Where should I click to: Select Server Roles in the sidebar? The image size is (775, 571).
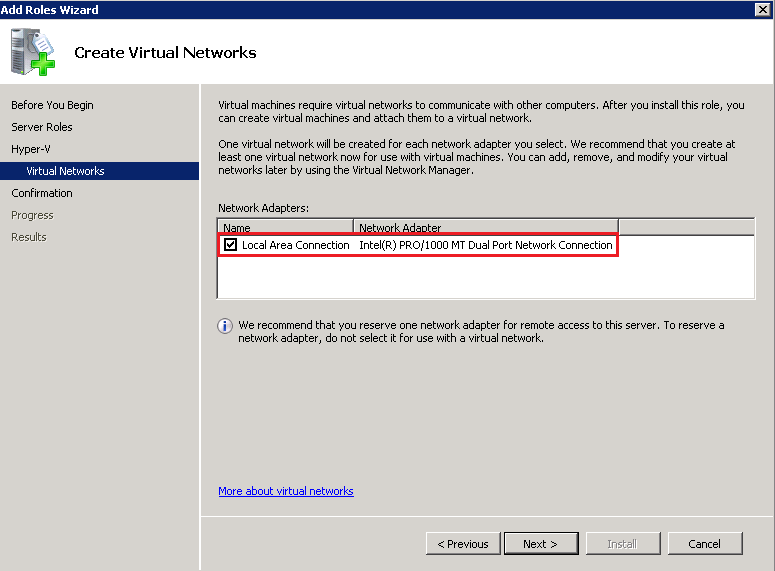coord(42,127)
